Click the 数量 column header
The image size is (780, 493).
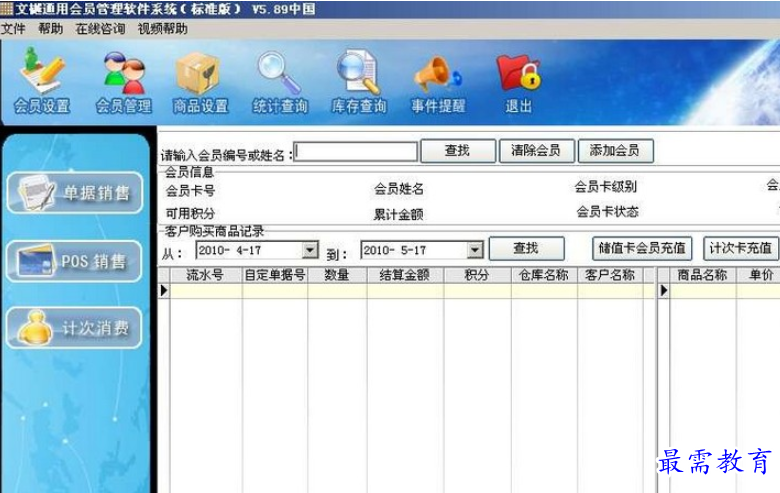click(x=337, y=275)
